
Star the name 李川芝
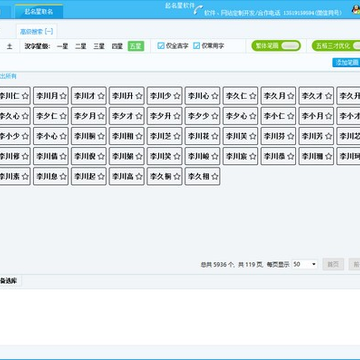[177, 136]
